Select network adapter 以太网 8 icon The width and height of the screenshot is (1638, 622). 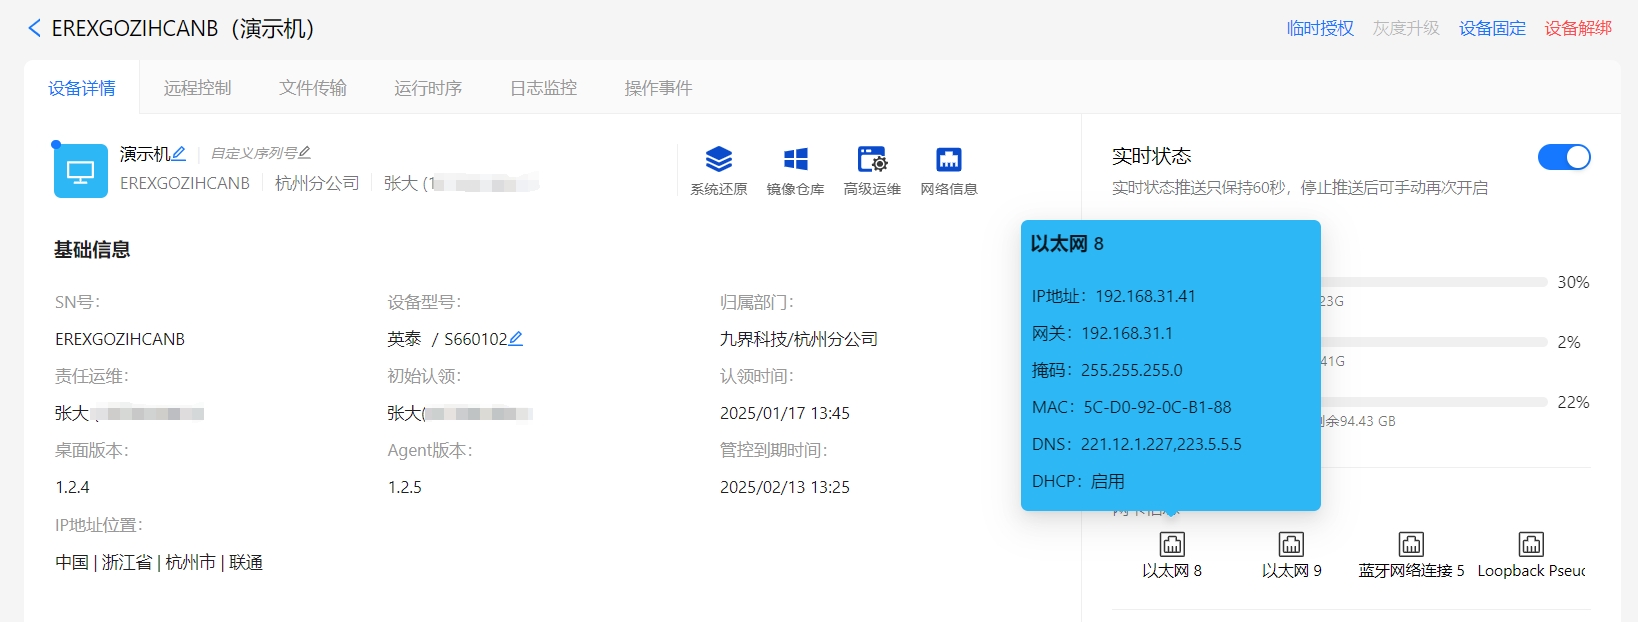[1172, 544]
